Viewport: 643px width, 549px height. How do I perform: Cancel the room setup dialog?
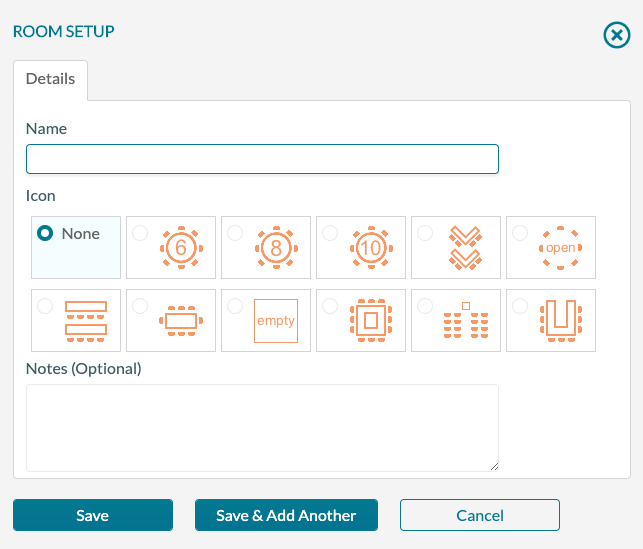tap(480, 515)
